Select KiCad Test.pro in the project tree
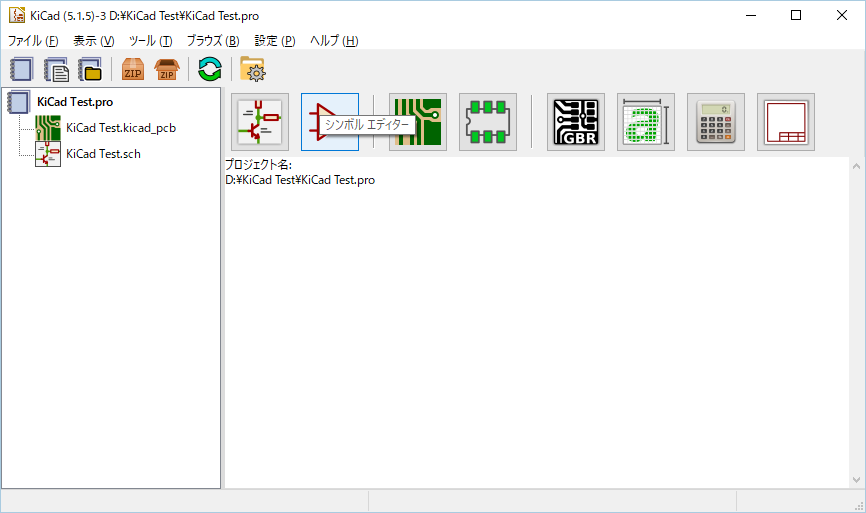This screenshot has width=866, height=513. pyautogui.click(x=75, y=102)
